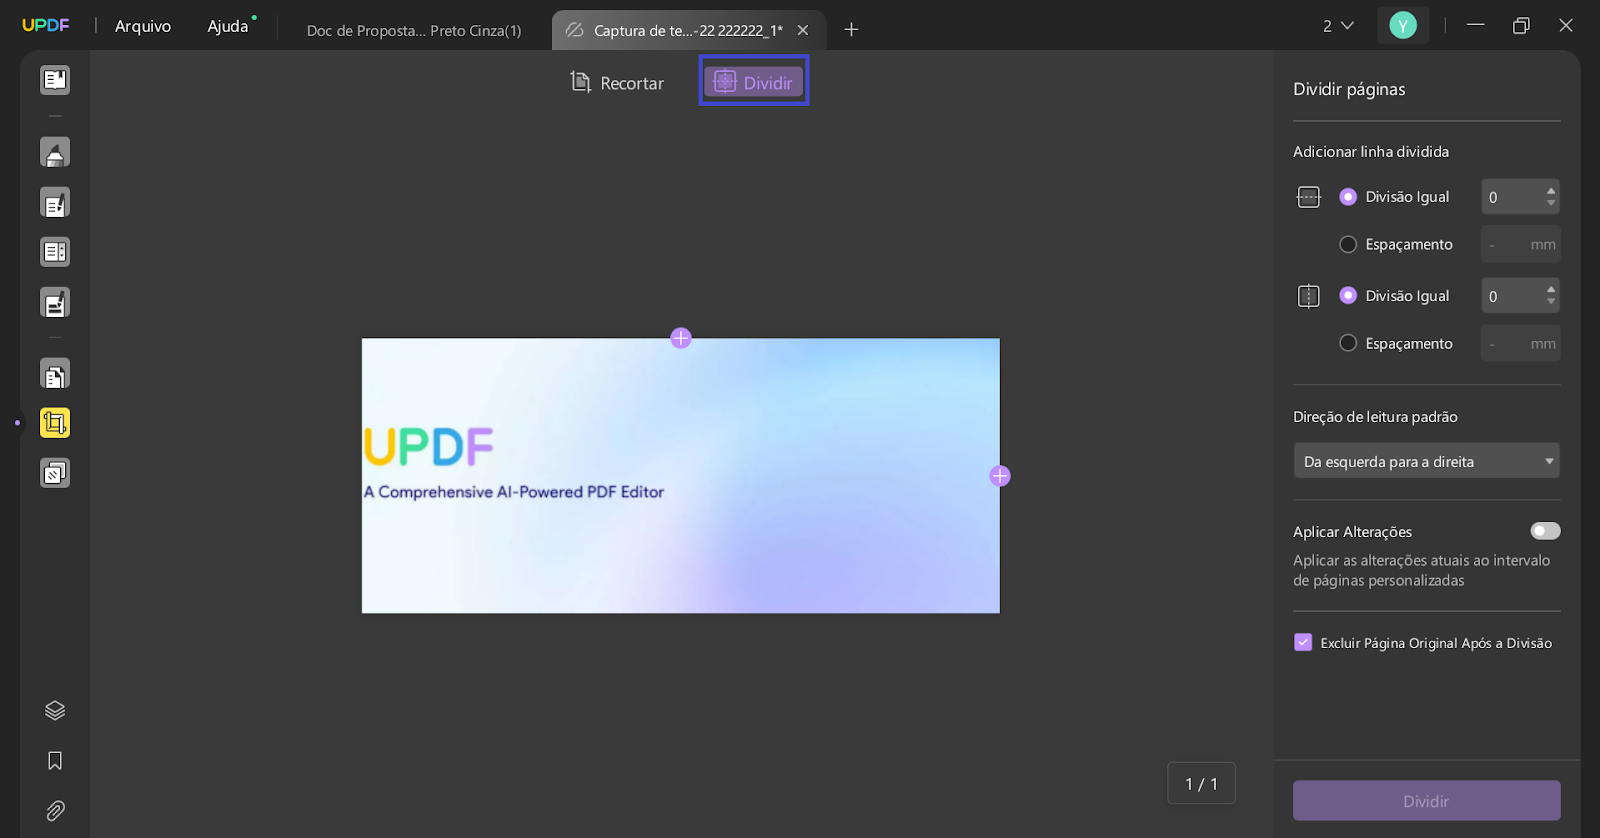Select the Comment highlighter tool in the sidebar
This screenshot has height=838, width=1600.
[x=55, y=153]
